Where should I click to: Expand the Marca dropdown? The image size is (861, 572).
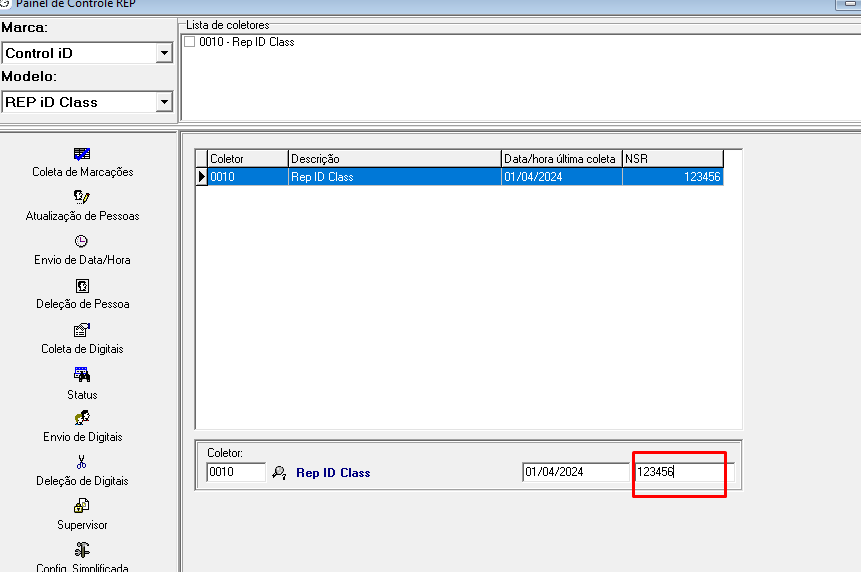[164, 54]
